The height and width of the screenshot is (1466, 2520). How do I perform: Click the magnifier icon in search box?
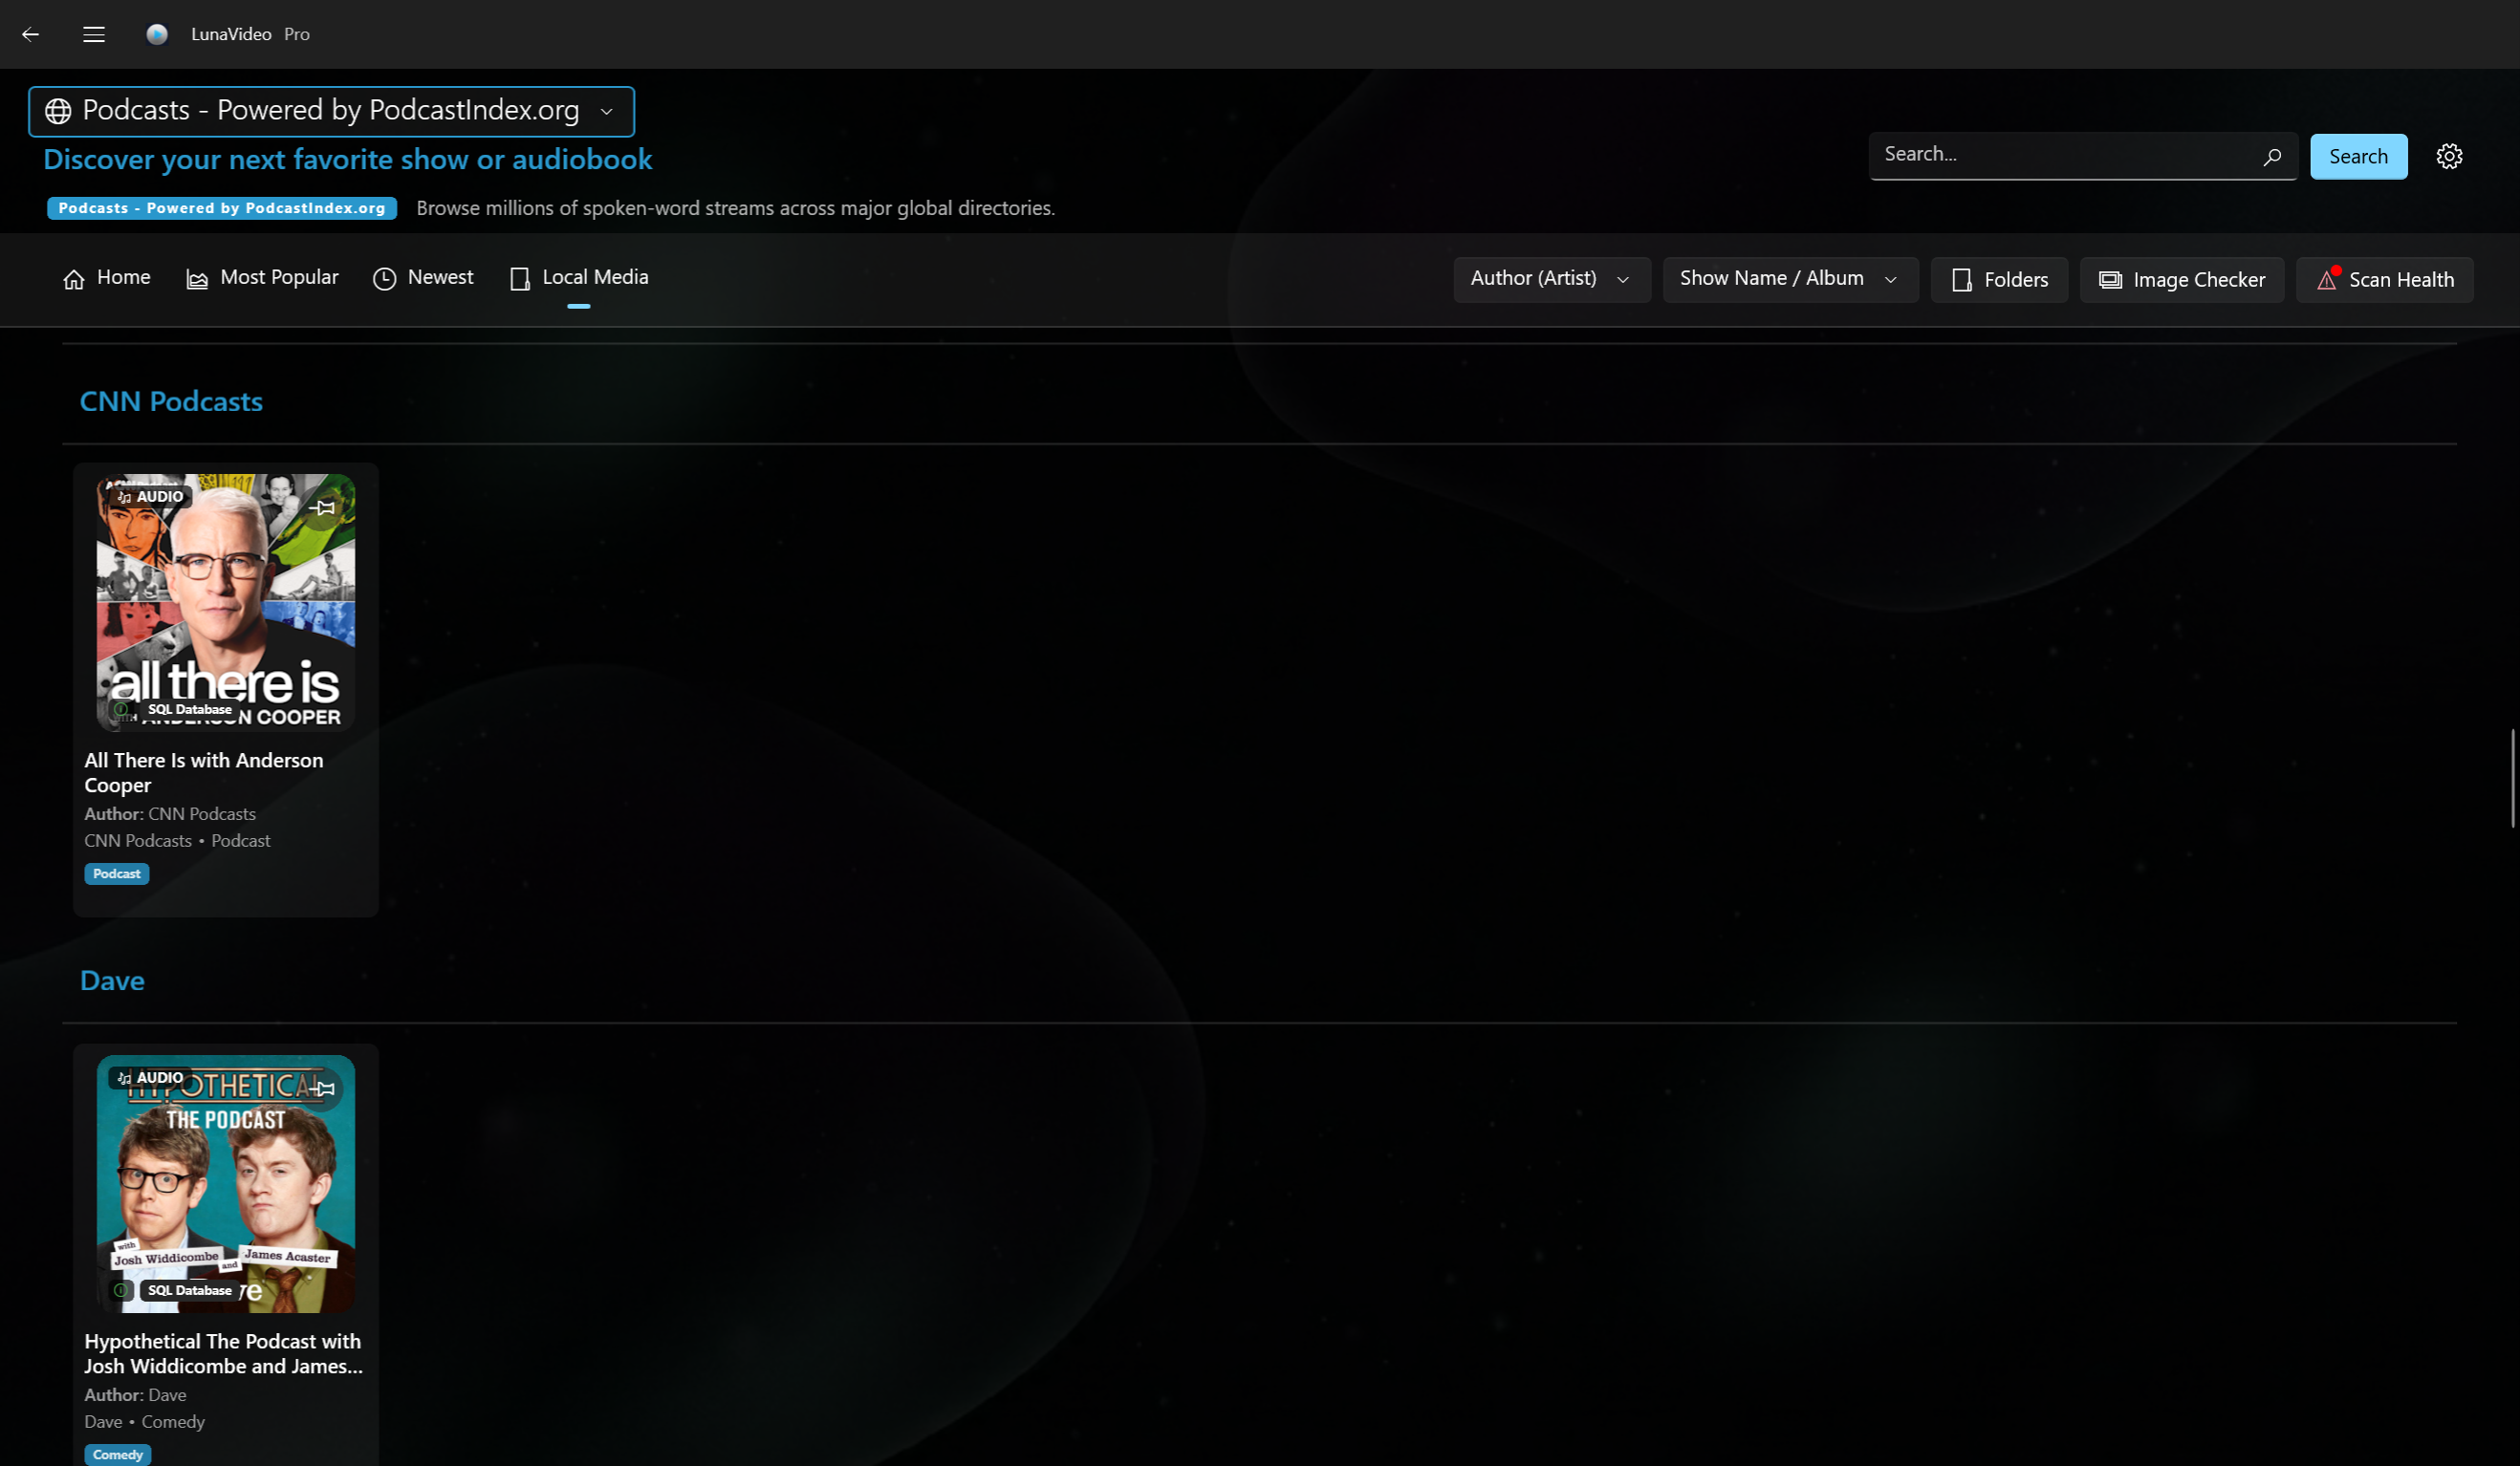point(2272,156)
